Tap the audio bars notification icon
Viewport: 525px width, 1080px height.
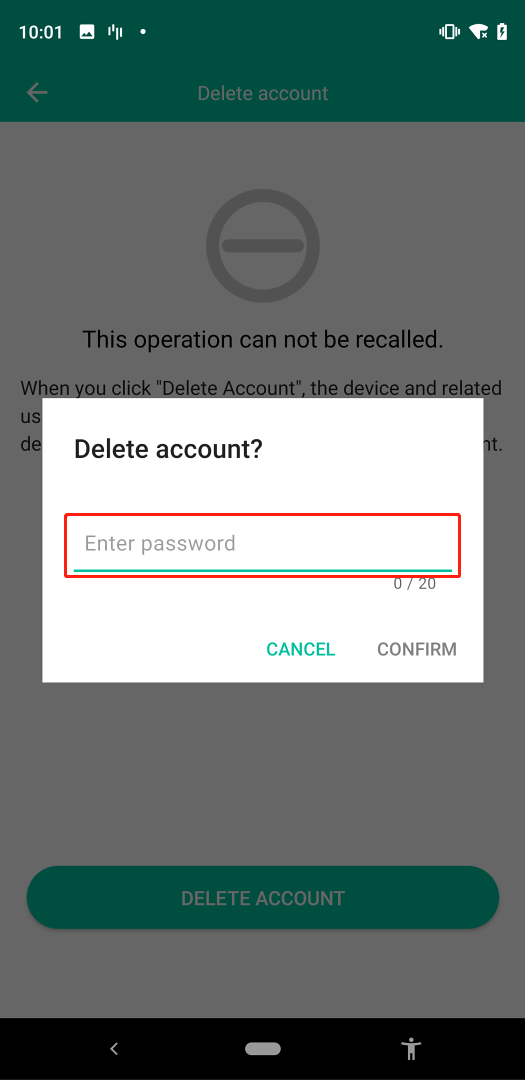[x=115, y=32]
